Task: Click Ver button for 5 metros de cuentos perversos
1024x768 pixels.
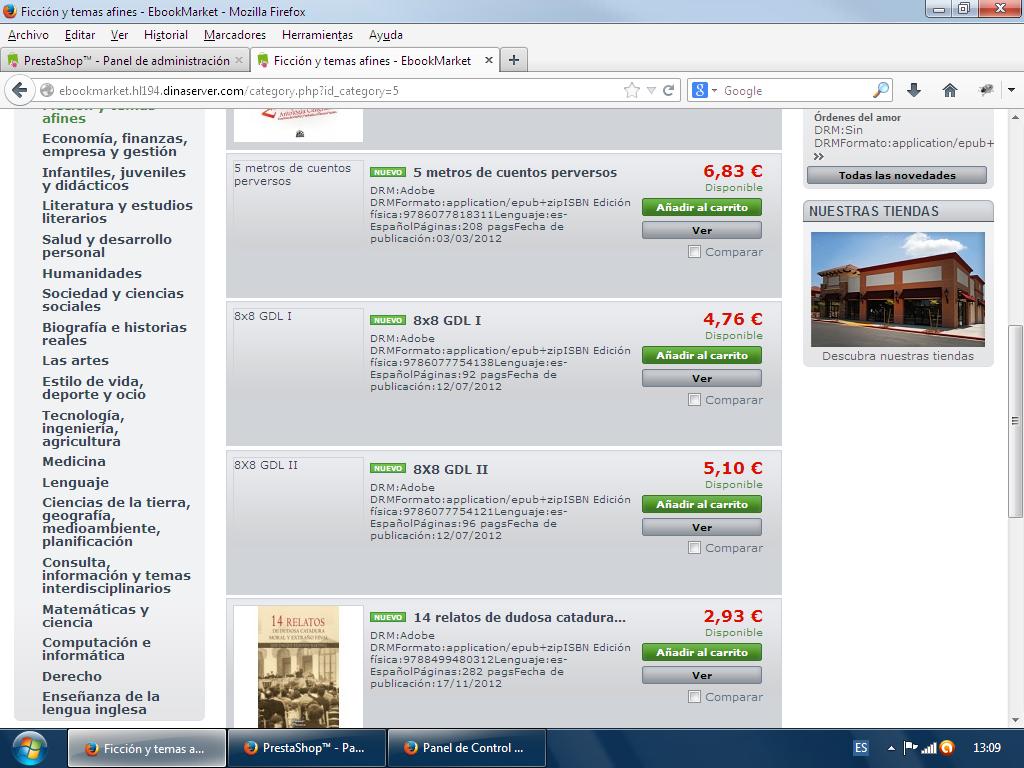Action: [x=702, y=231]
